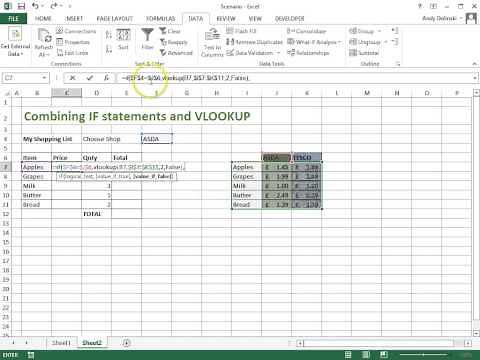Switch to the DEVELOPER tab
This screenshot has width=480, height=360.
click(289, 18)
